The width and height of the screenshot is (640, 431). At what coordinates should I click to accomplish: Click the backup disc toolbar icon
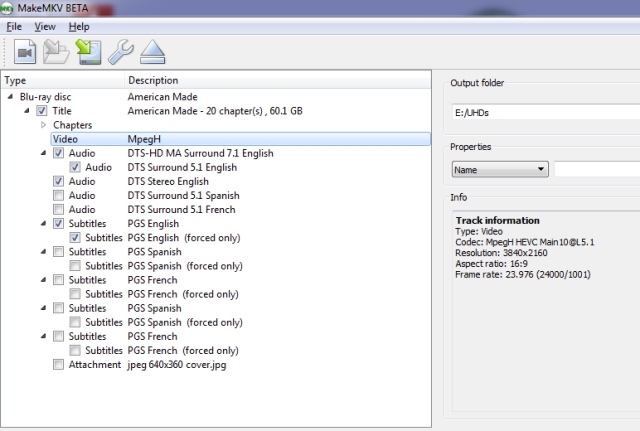(88, 52)
